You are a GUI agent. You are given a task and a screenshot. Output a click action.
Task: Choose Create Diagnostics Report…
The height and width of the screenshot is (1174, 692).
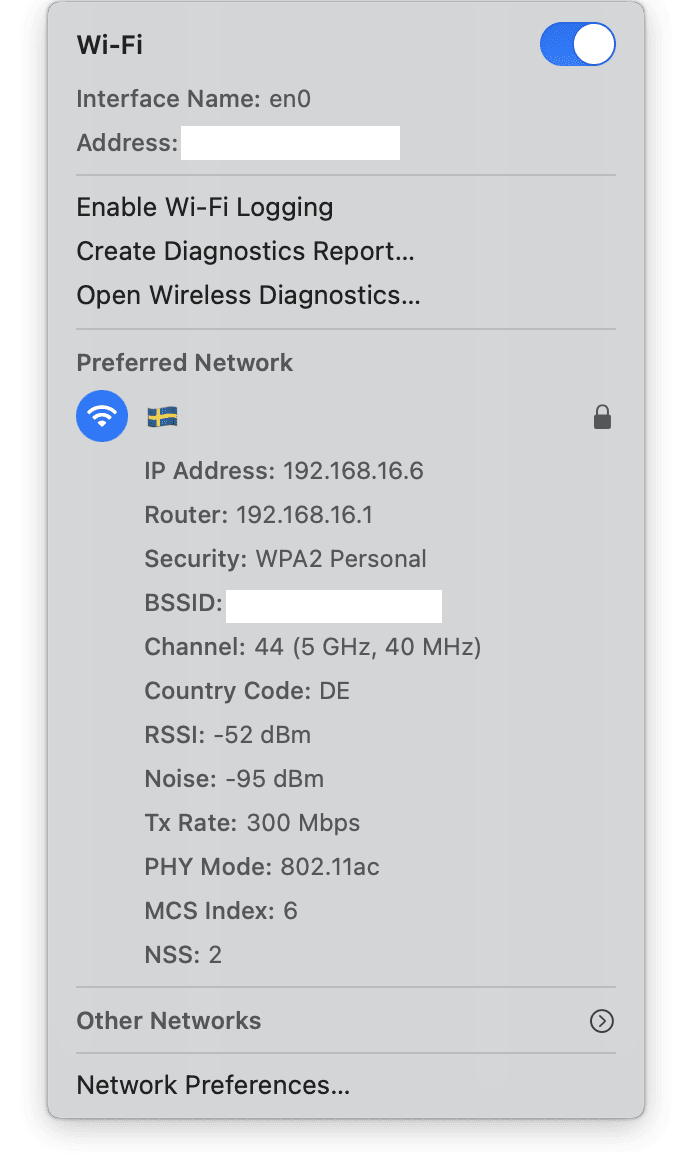pyautogui.click(x=245, y=251)
